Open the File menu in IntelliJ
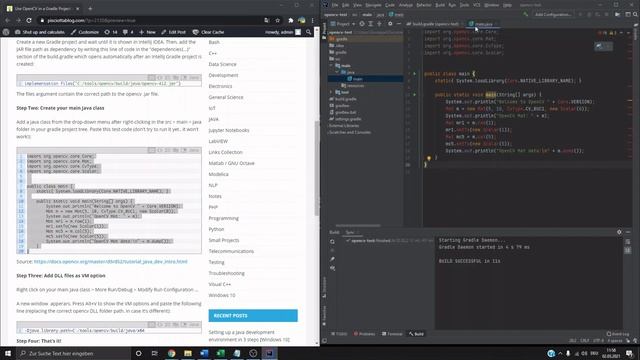Viewport: 640px width, 360px height. pos(335,5)
